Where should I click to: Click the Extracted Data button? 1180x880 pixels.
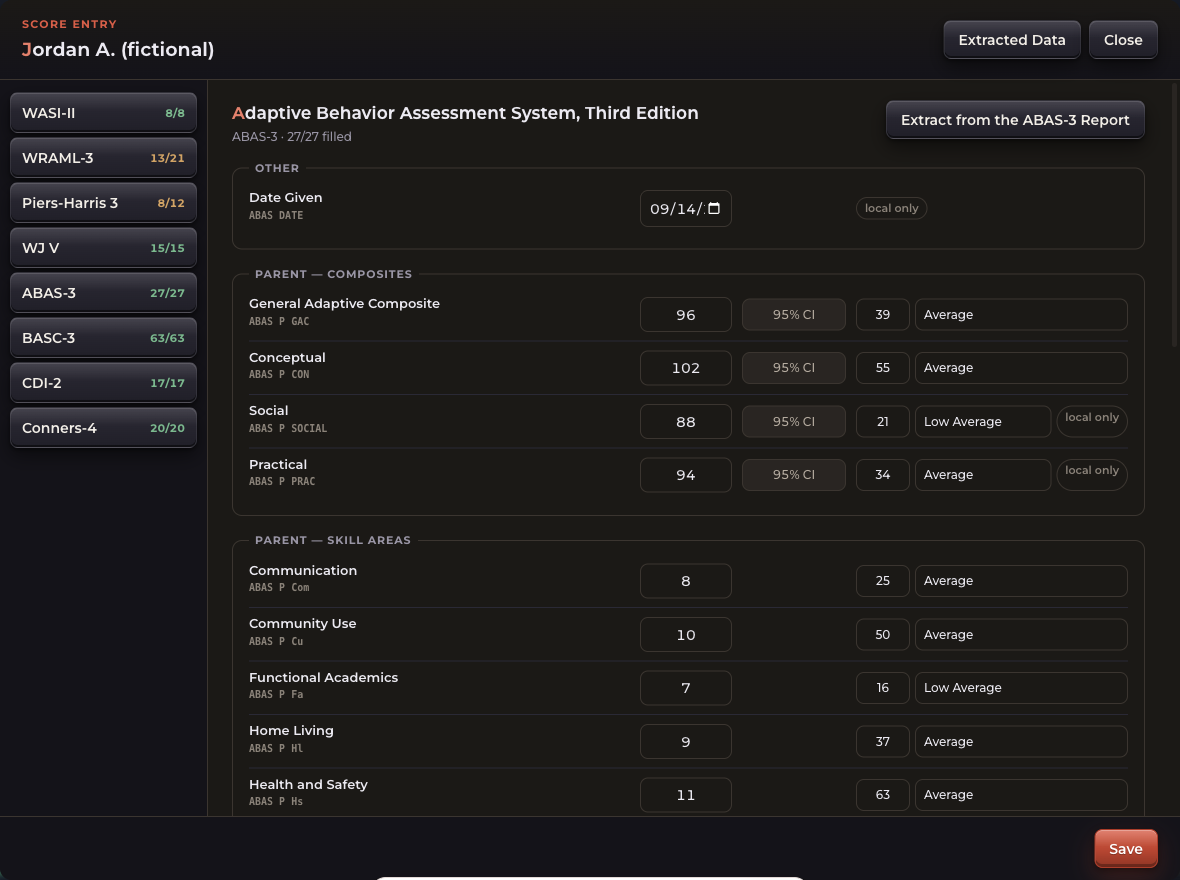tap(1011, 40)
